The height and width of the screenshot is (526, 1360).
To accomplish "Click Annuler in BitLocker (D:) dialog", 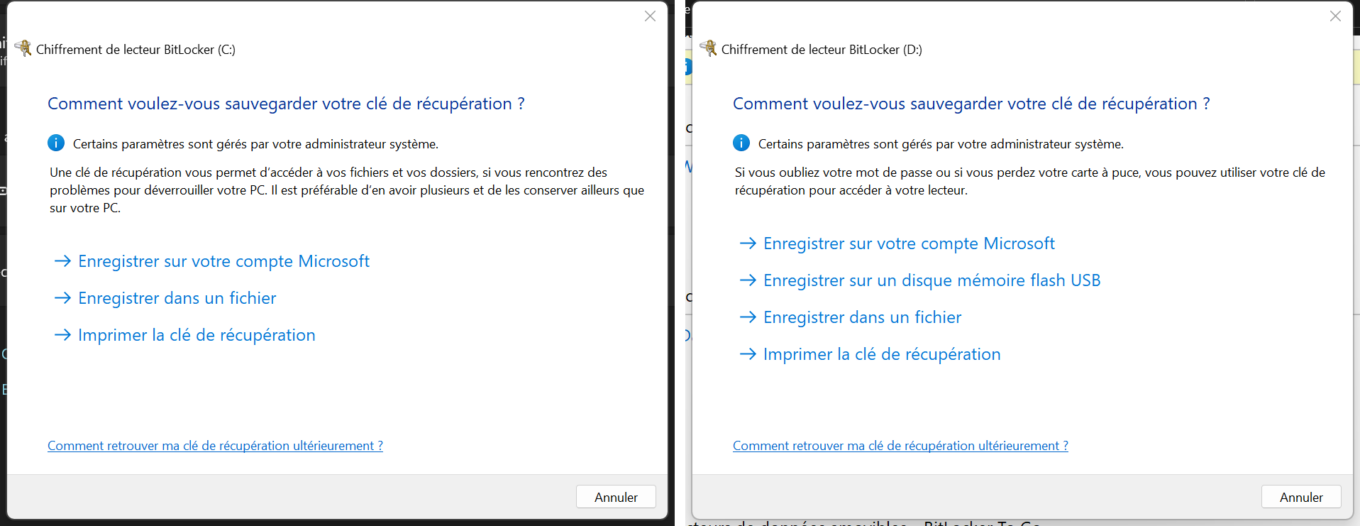I will (1301, 497).
